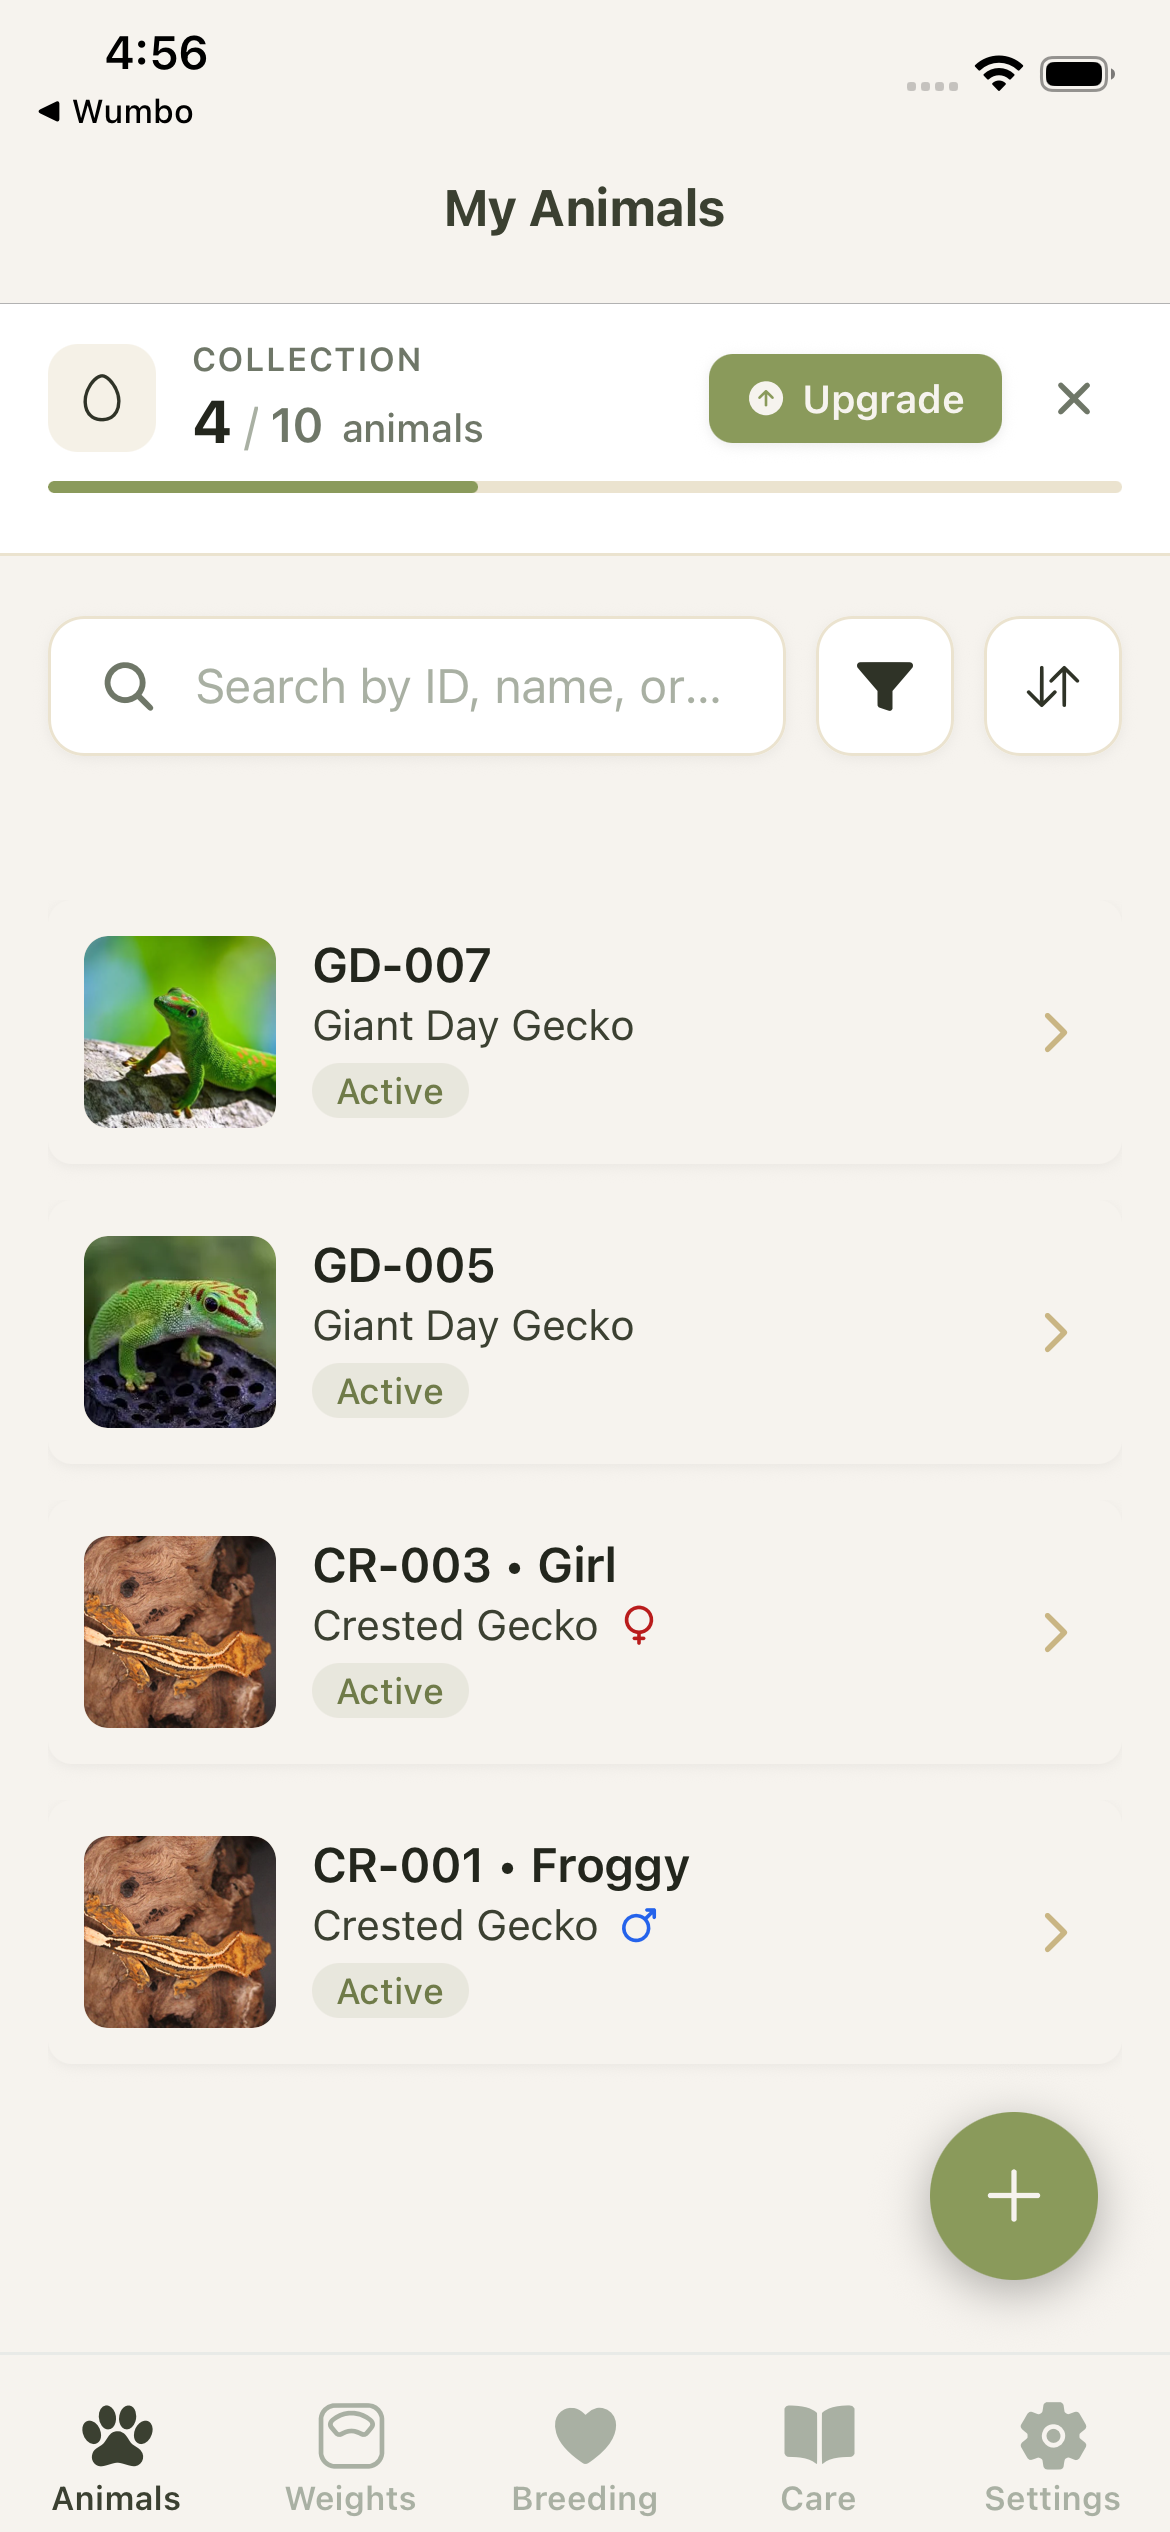
Task: Click the Upgrade button
Action: coord(855,398)
